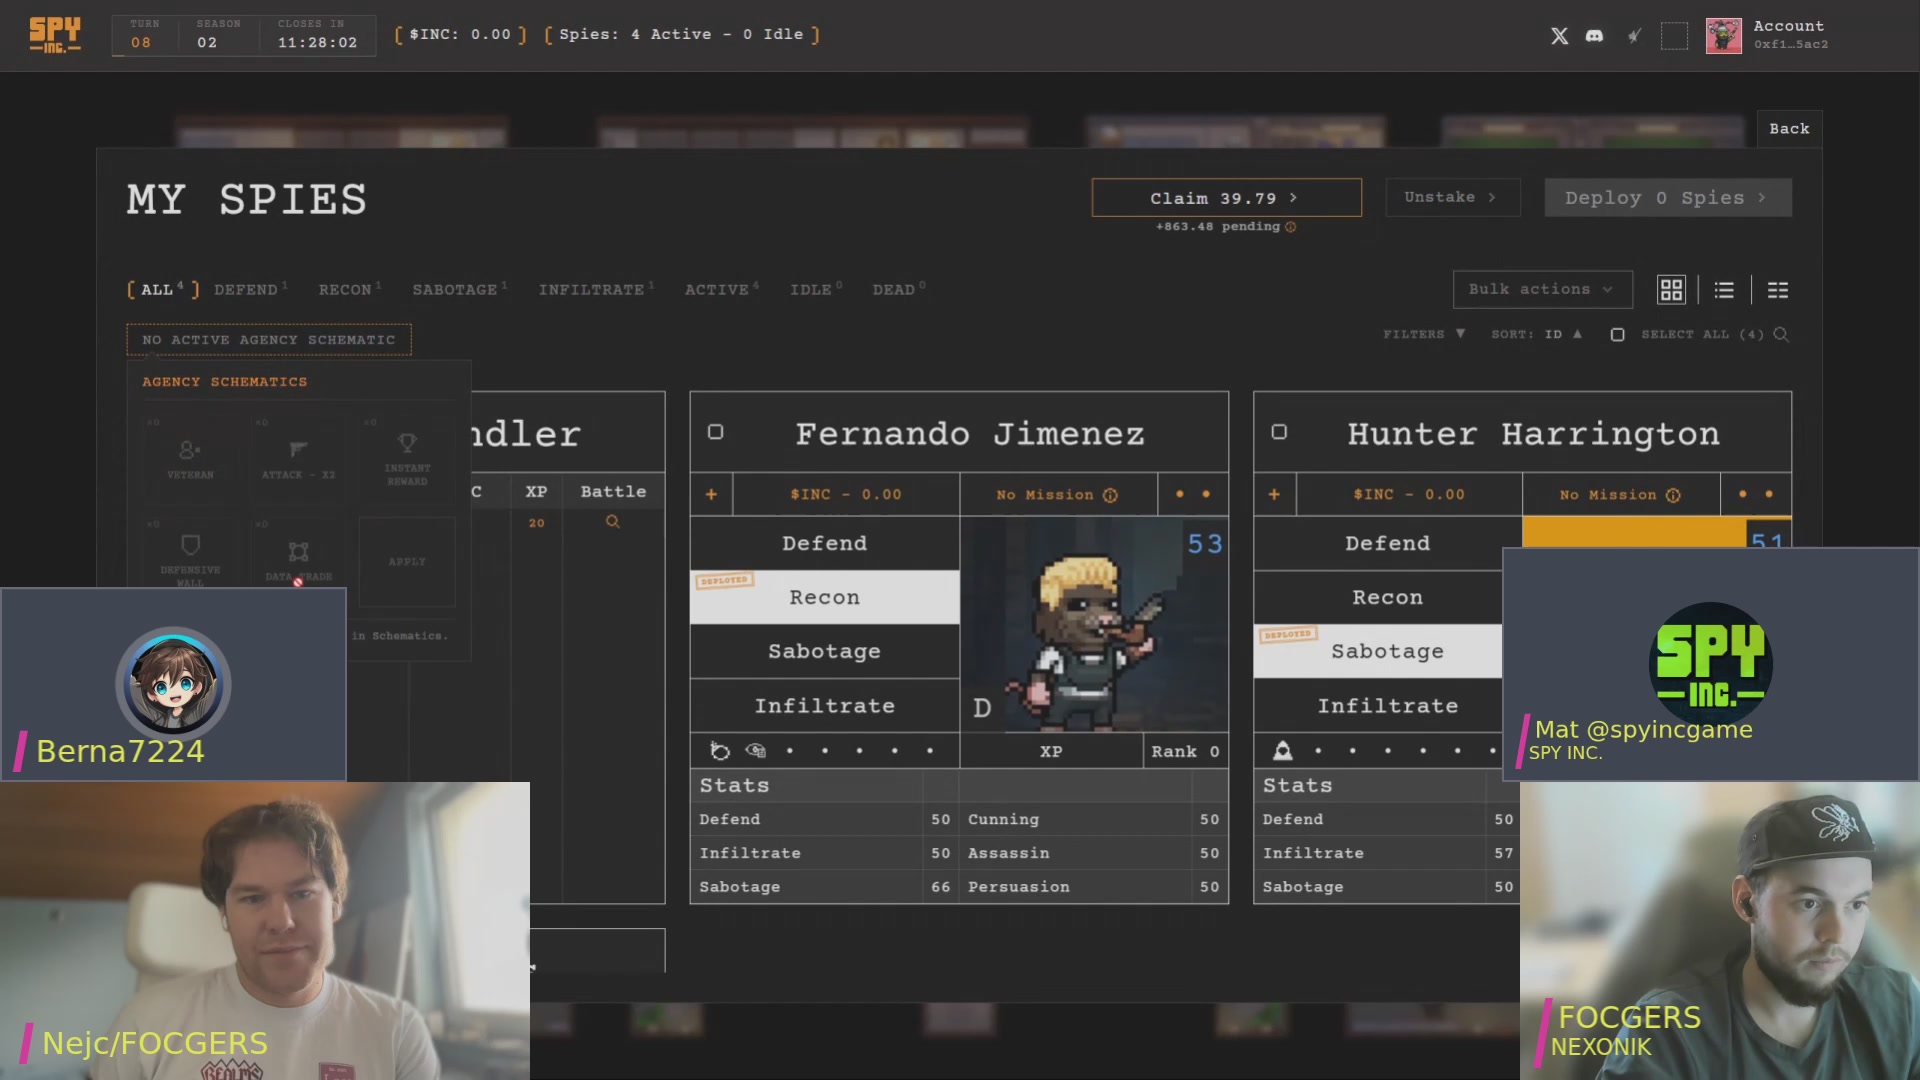Select Infiltrate mission for Fernando Jimenez
Image resolution: width=1920 pixels, height=1080 pixels.
coord(824,706)
